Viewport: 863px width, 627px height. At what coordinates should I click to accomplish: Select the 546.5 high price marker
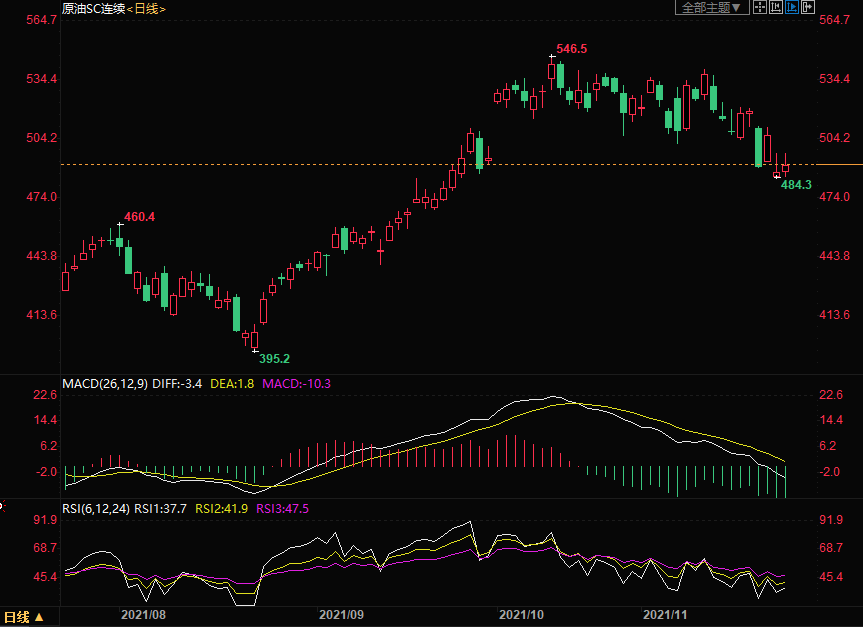tap(571, 48)
